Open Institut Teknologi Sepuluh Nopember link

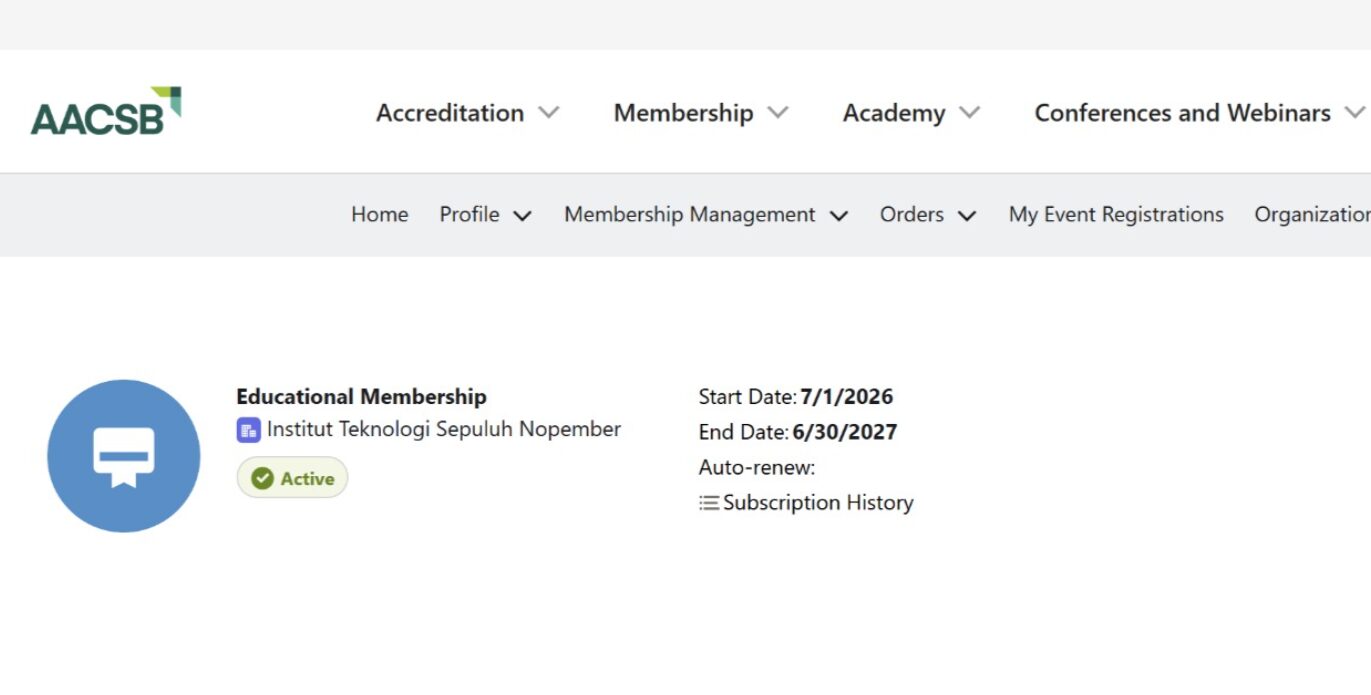pos(444,430)
